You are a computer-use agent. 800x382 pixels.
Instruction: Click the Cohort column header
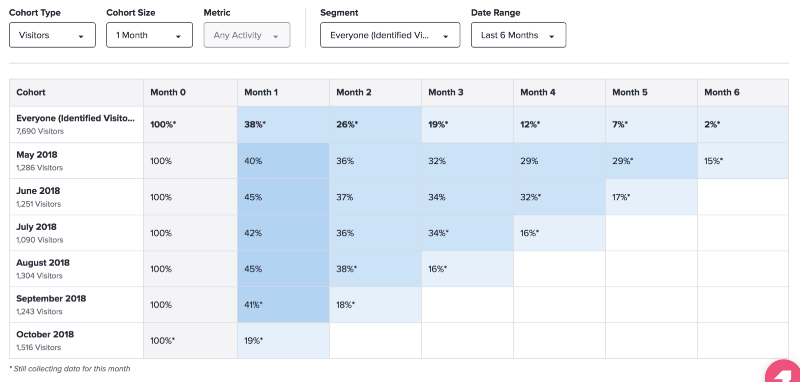[x=77, y=93]
